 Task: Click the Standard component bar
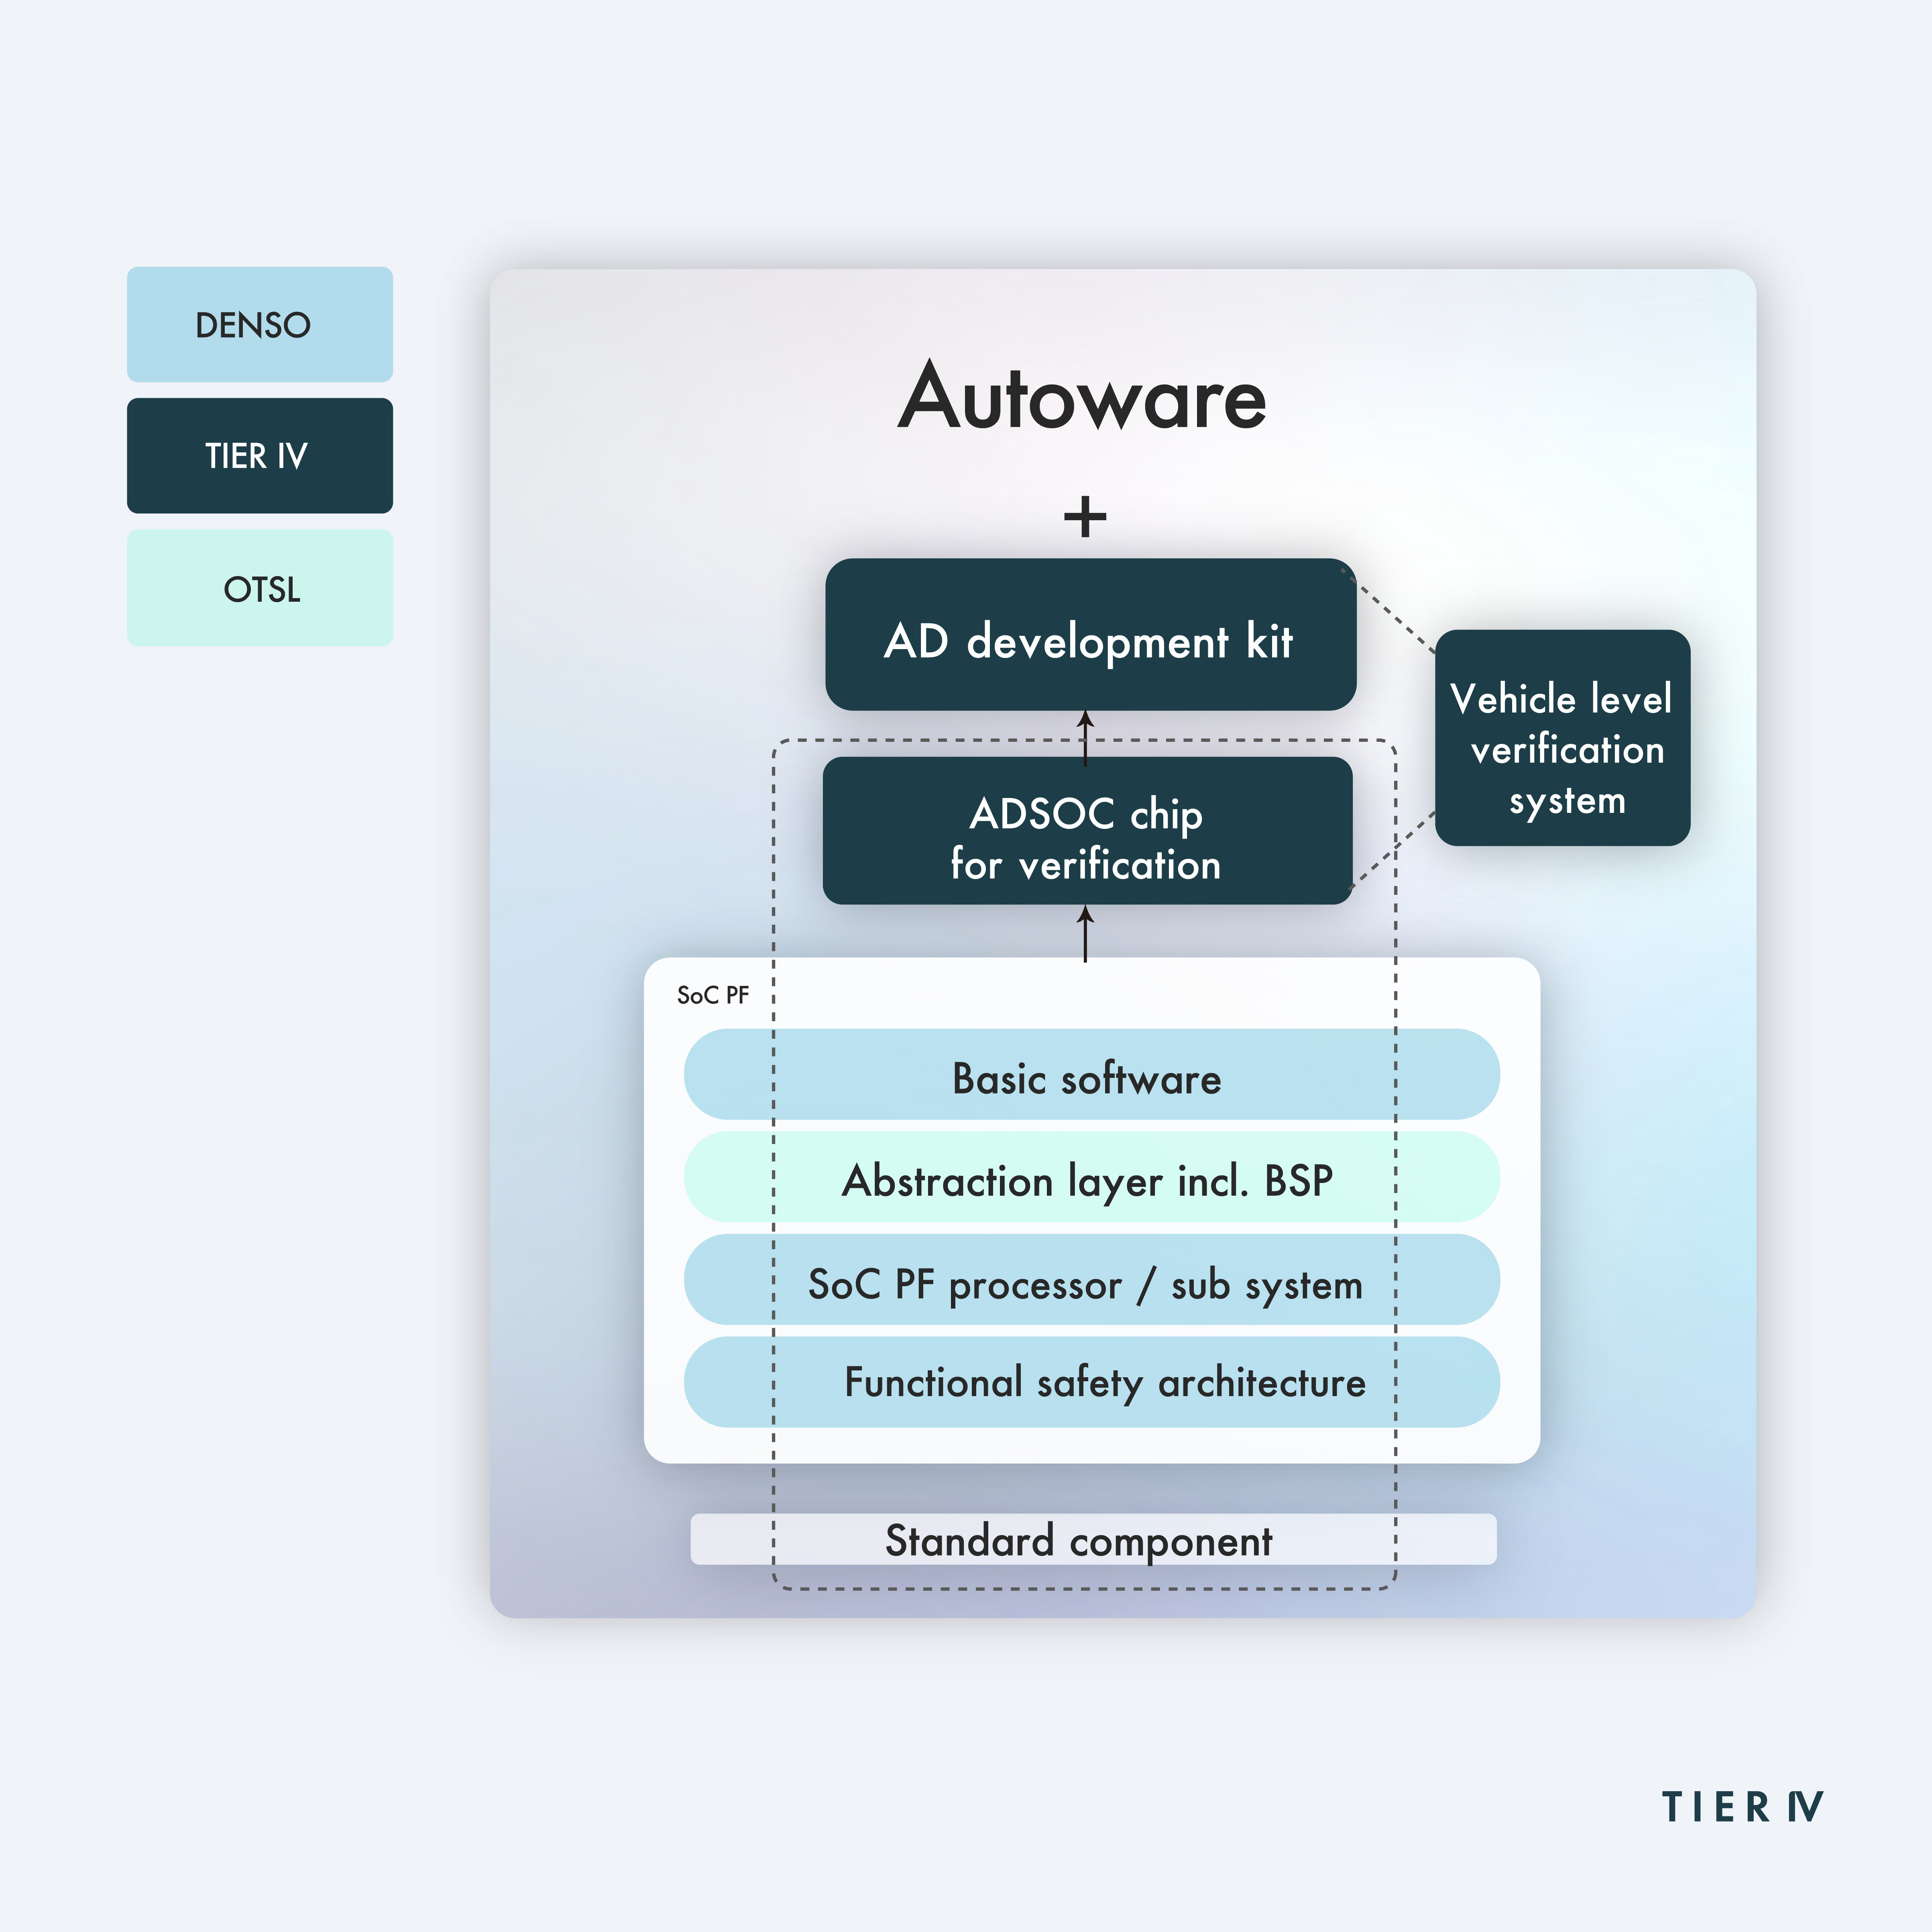click(1093, 1539)
